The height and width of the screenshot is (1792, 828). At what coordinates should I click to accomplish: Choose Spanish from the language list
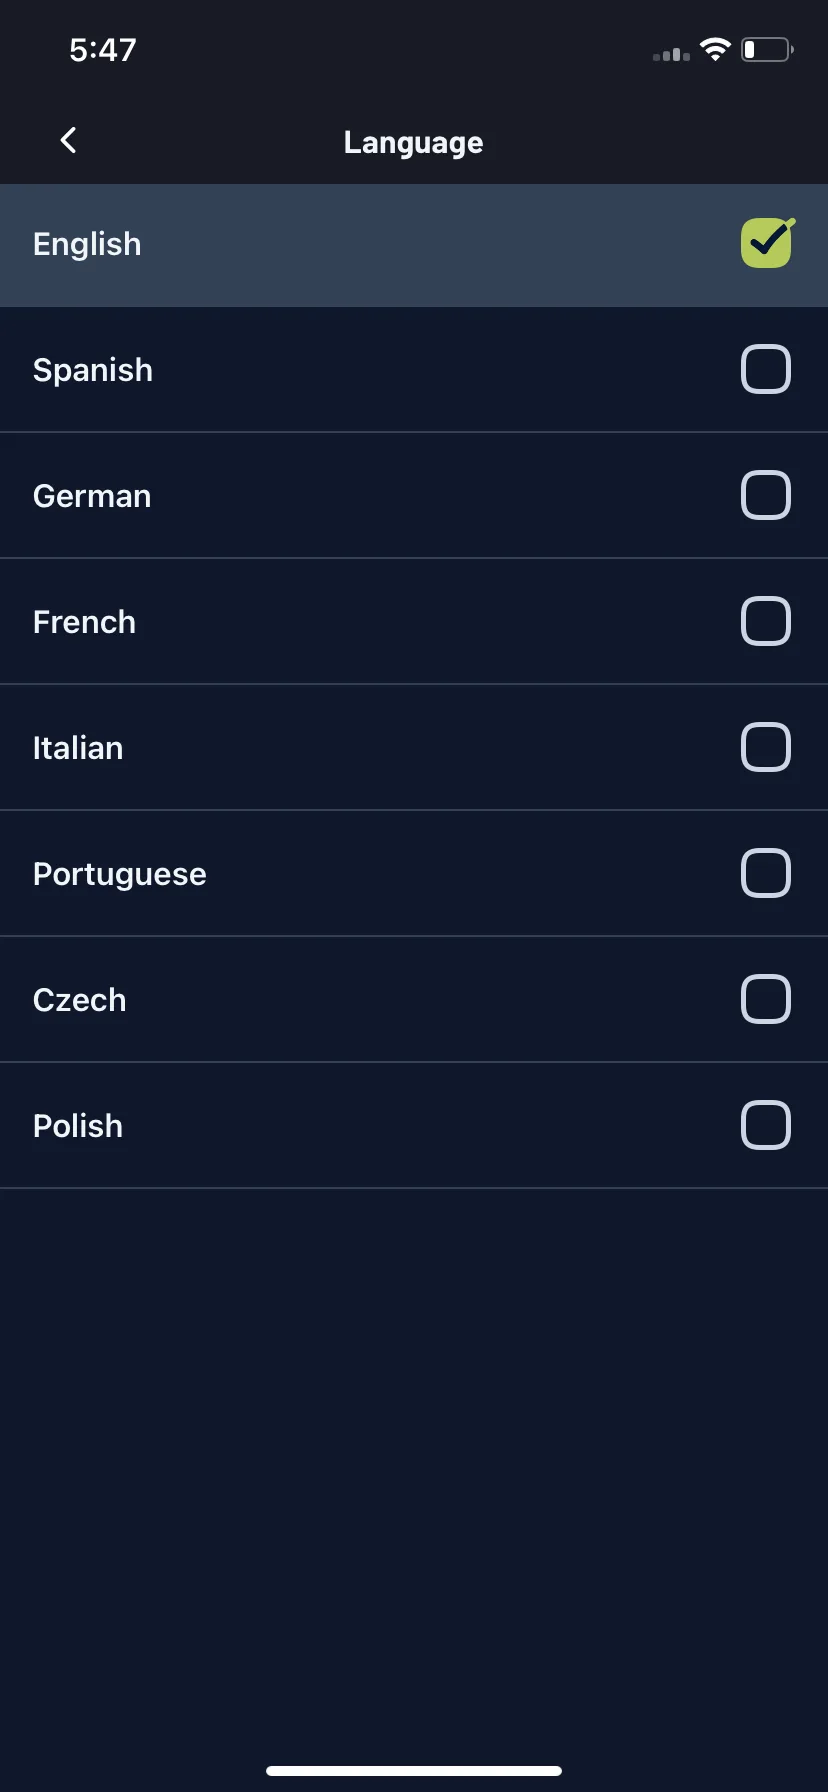pyautogui.click(x=93, y=370)
